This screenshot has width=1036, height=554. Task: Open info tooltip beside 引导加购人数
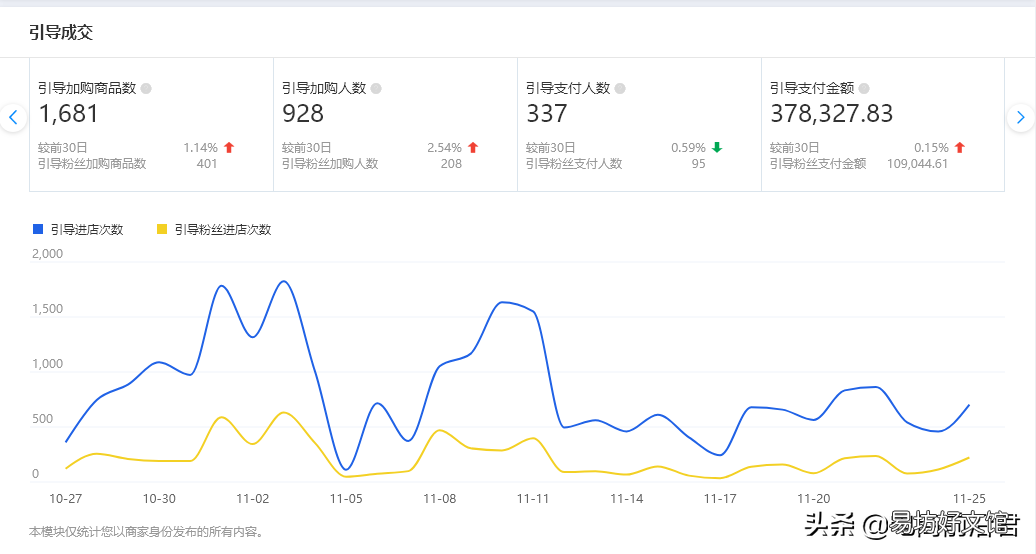pos(376,89)
